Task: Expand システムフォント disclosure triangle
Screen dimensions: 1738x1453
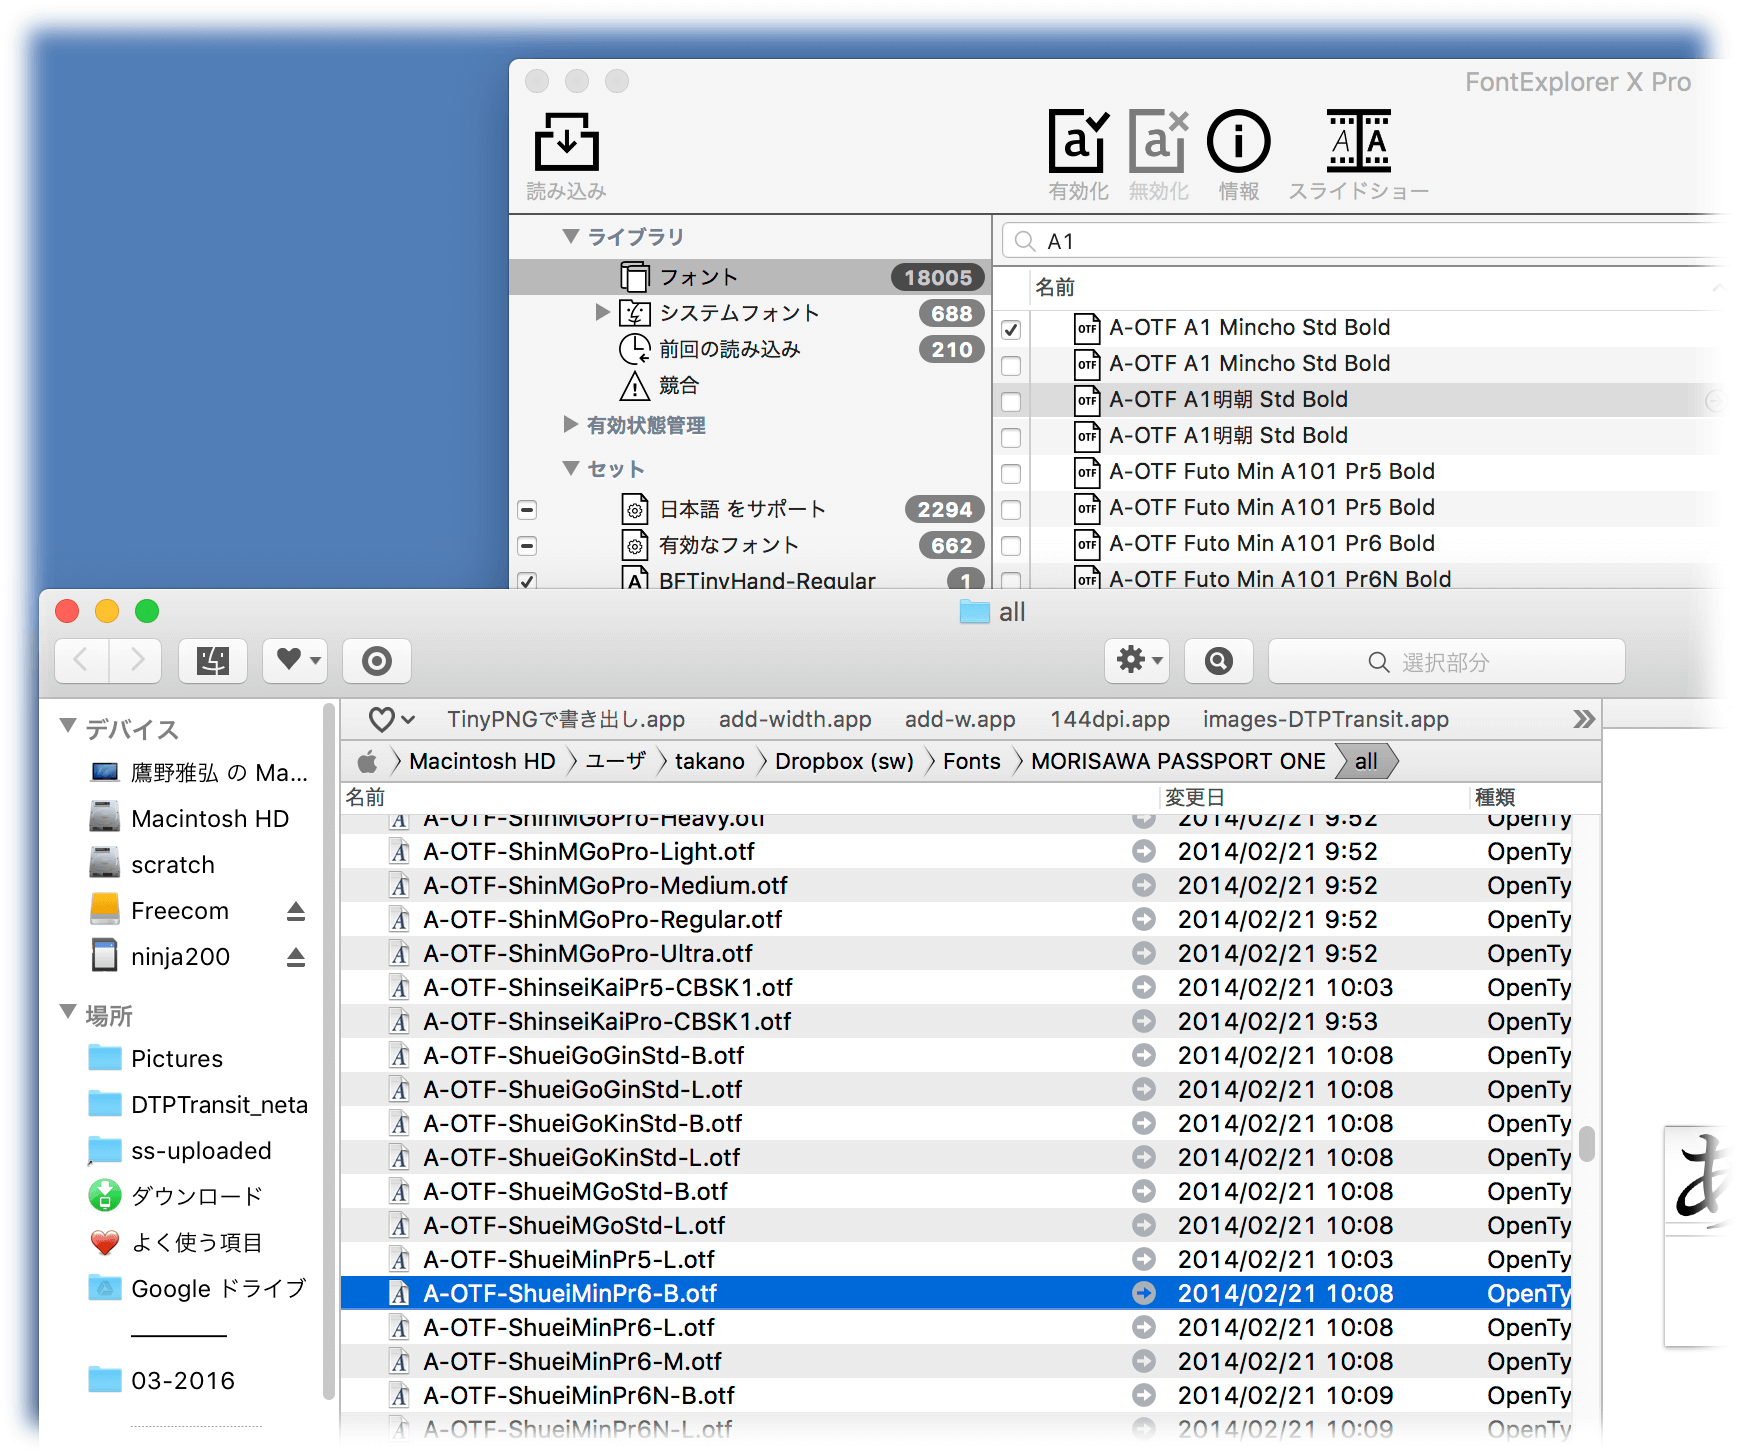Action: [x=602, y=312]
